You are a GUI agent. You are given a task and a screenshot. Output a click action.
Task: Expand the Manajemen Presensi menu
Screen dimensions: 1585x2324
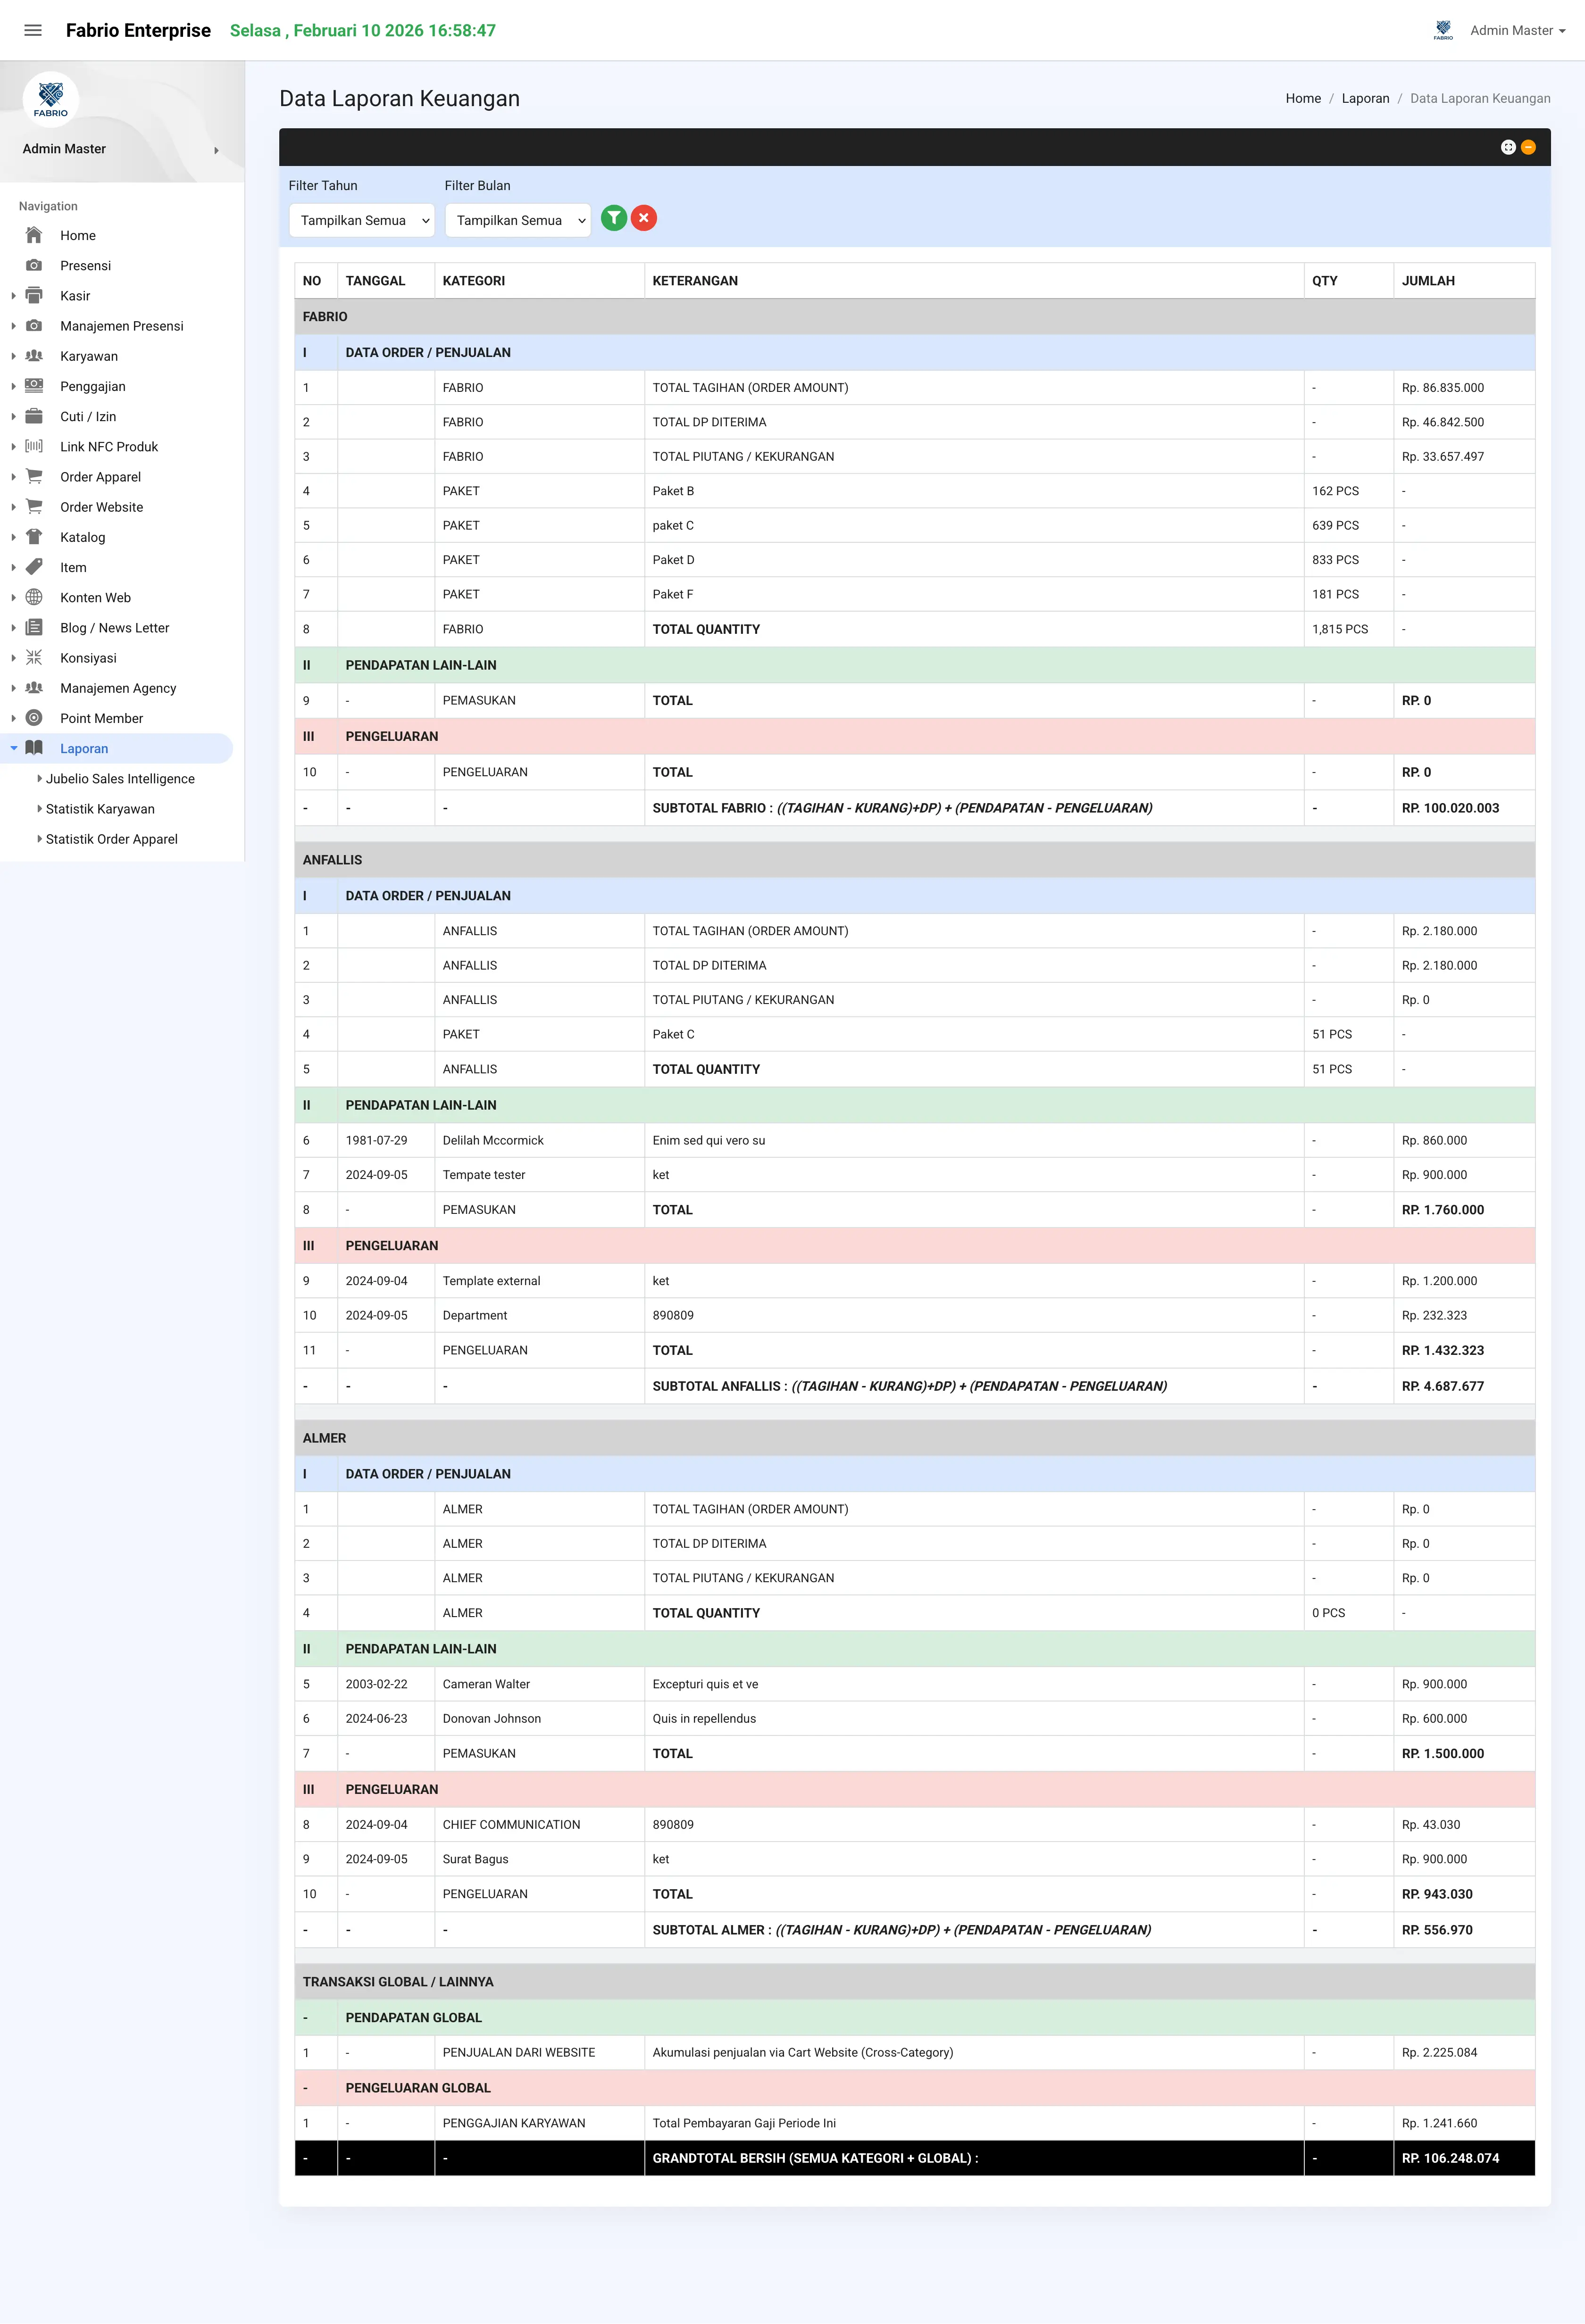click(121, 326)
